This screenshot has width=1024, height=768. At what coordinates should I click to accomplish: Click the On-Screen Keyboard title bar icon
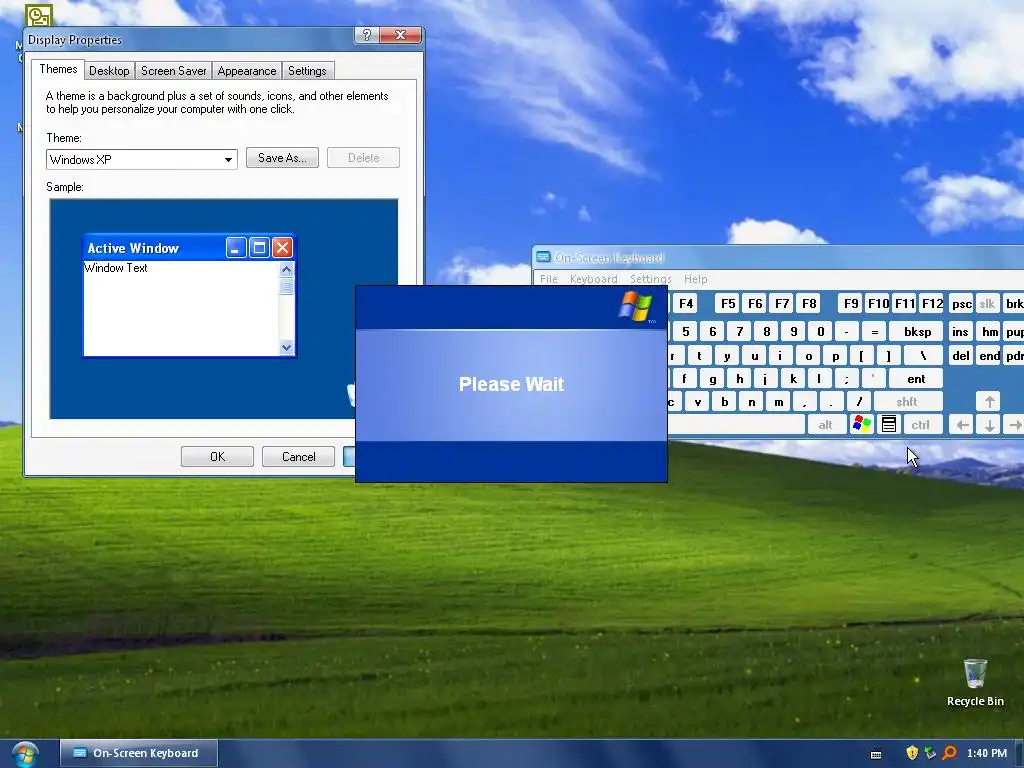[x=543, y=257]
